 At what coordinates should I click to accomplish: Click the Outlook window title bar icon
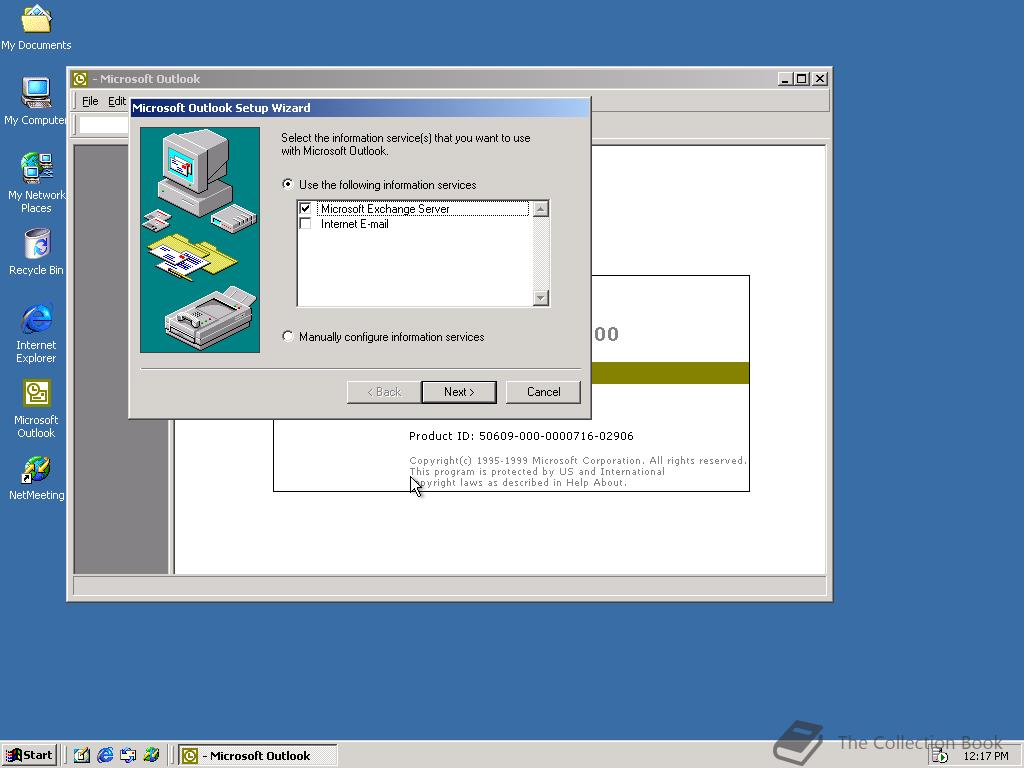click(x=80, y=79)
